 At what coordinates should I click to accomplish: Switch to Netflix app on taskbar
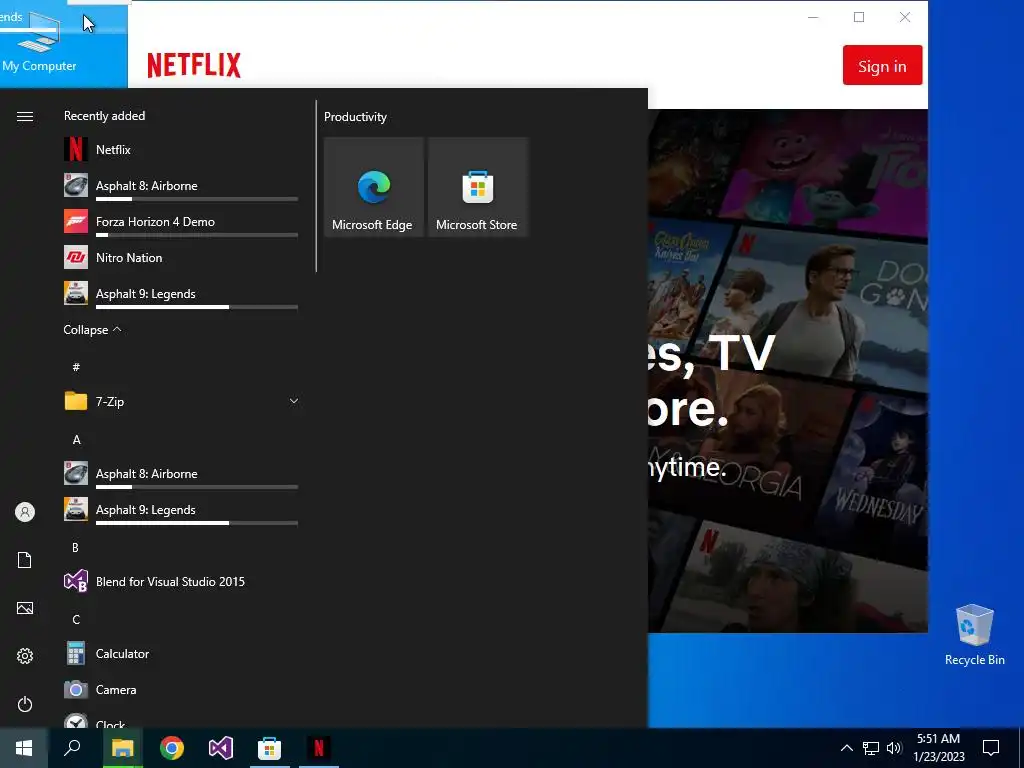[319, 748]
